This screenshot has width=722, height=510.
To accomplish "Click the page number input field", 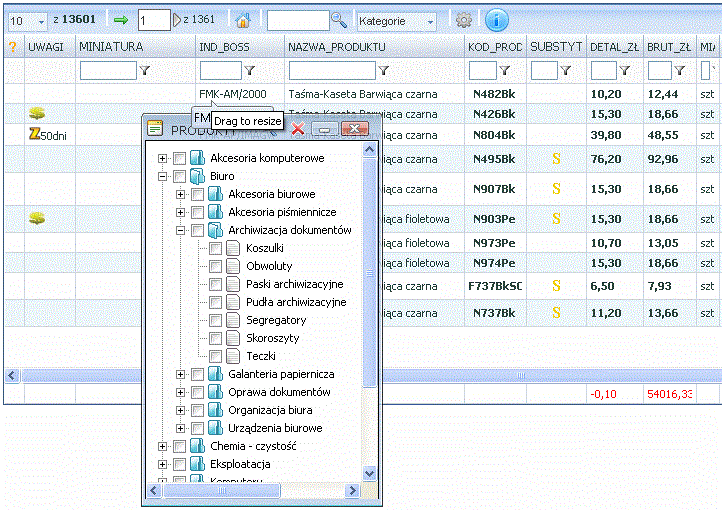I will point(154,20).
